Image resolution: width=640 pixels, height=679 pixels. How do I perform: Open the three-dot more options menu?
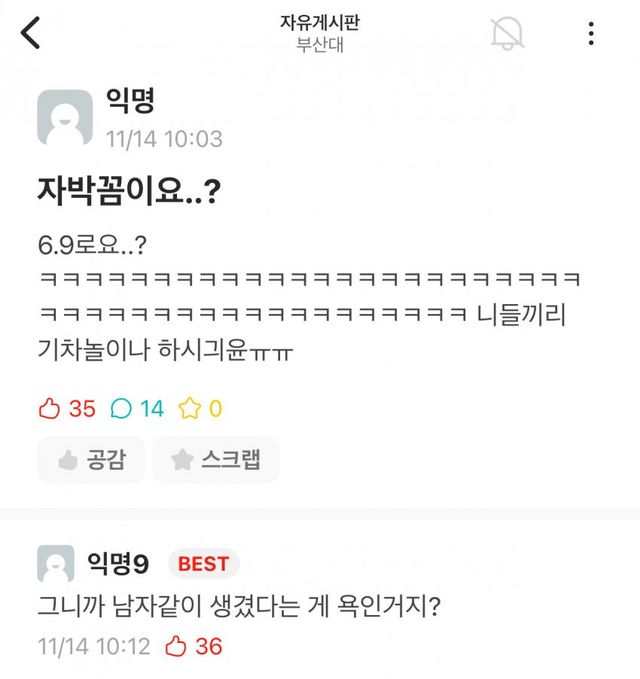click(x=591, y=33)
